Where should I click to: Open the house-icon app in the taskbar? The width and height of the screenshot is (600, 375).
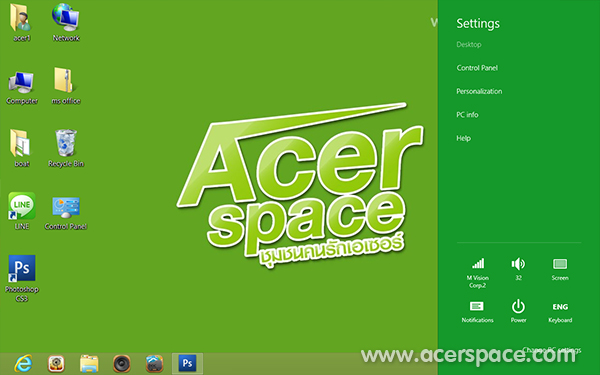(x=155, y=364)
